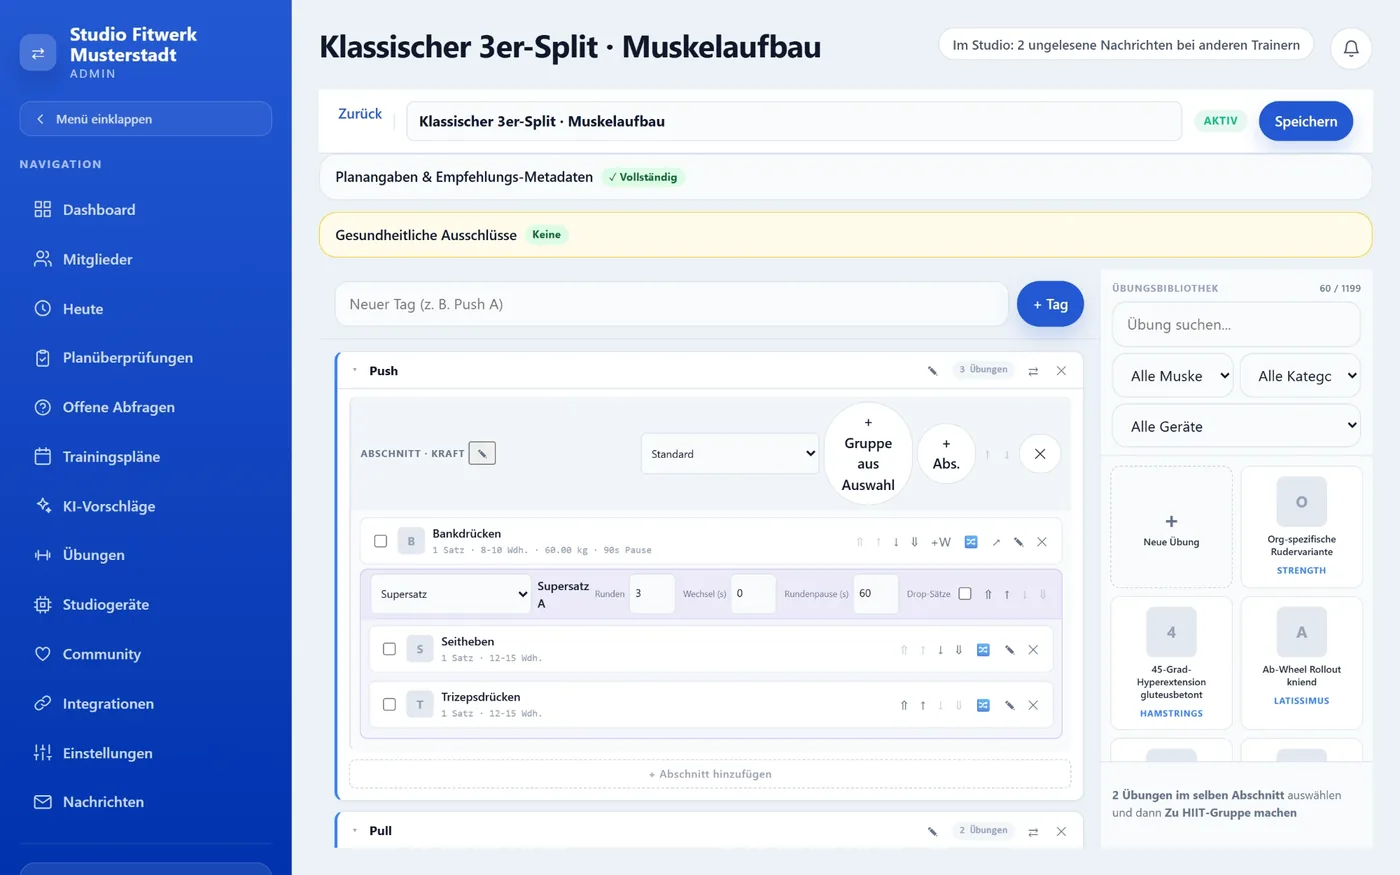
Task: Open the Standard section type dropdown
Action: [x=730, y=454]
